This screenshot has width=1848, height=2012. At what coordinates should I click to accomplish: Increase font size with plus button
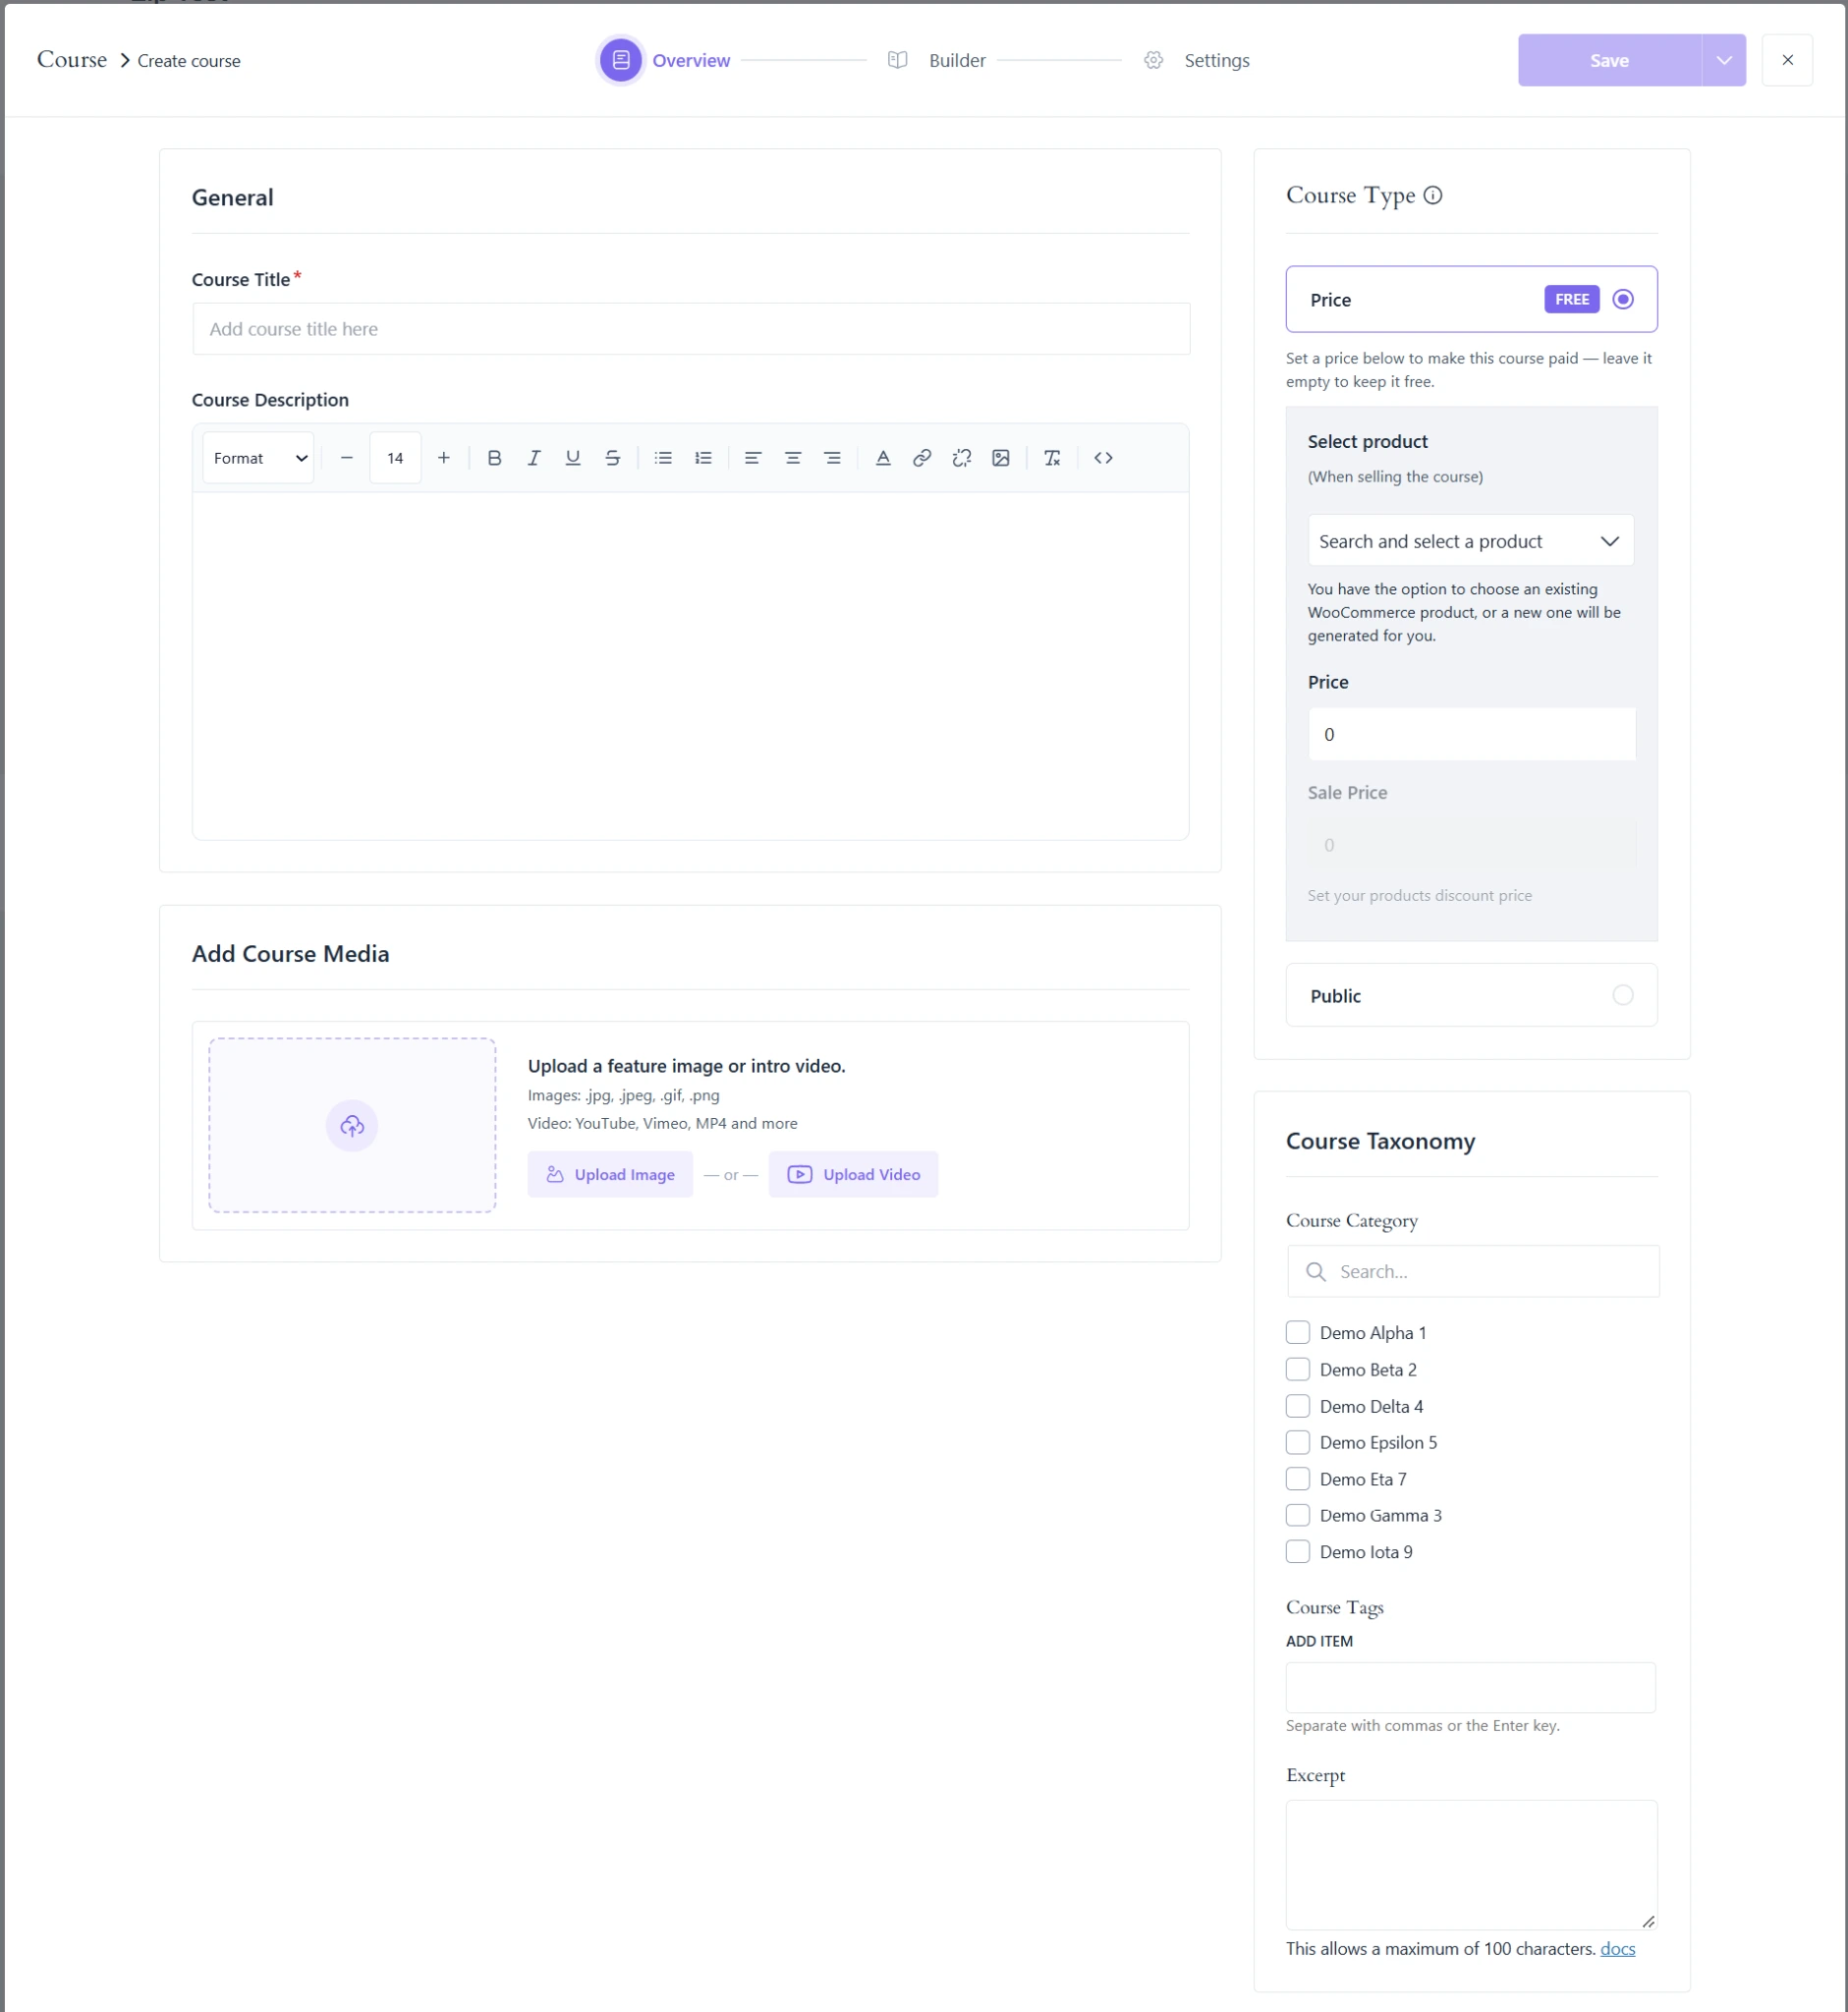point(444,458)
